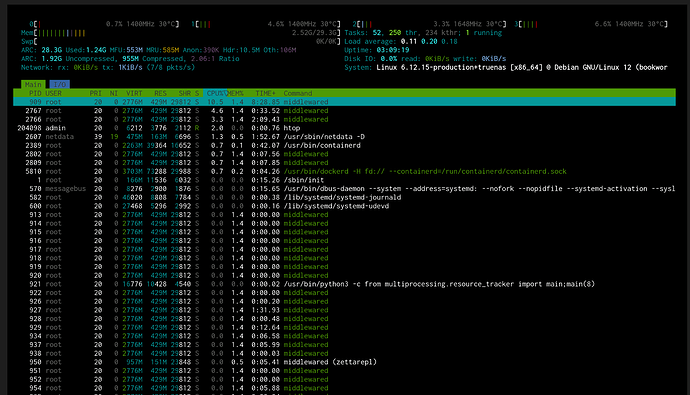Click the ARC 1.92G Uncompressed ratio line
The image size is (690, 395).
130,59
